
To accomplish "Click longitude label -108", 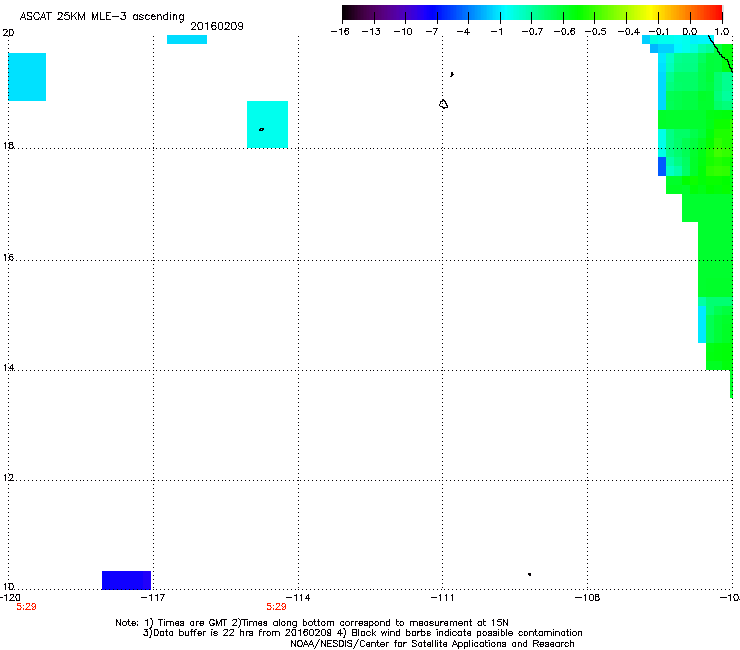I will point(588,598).
